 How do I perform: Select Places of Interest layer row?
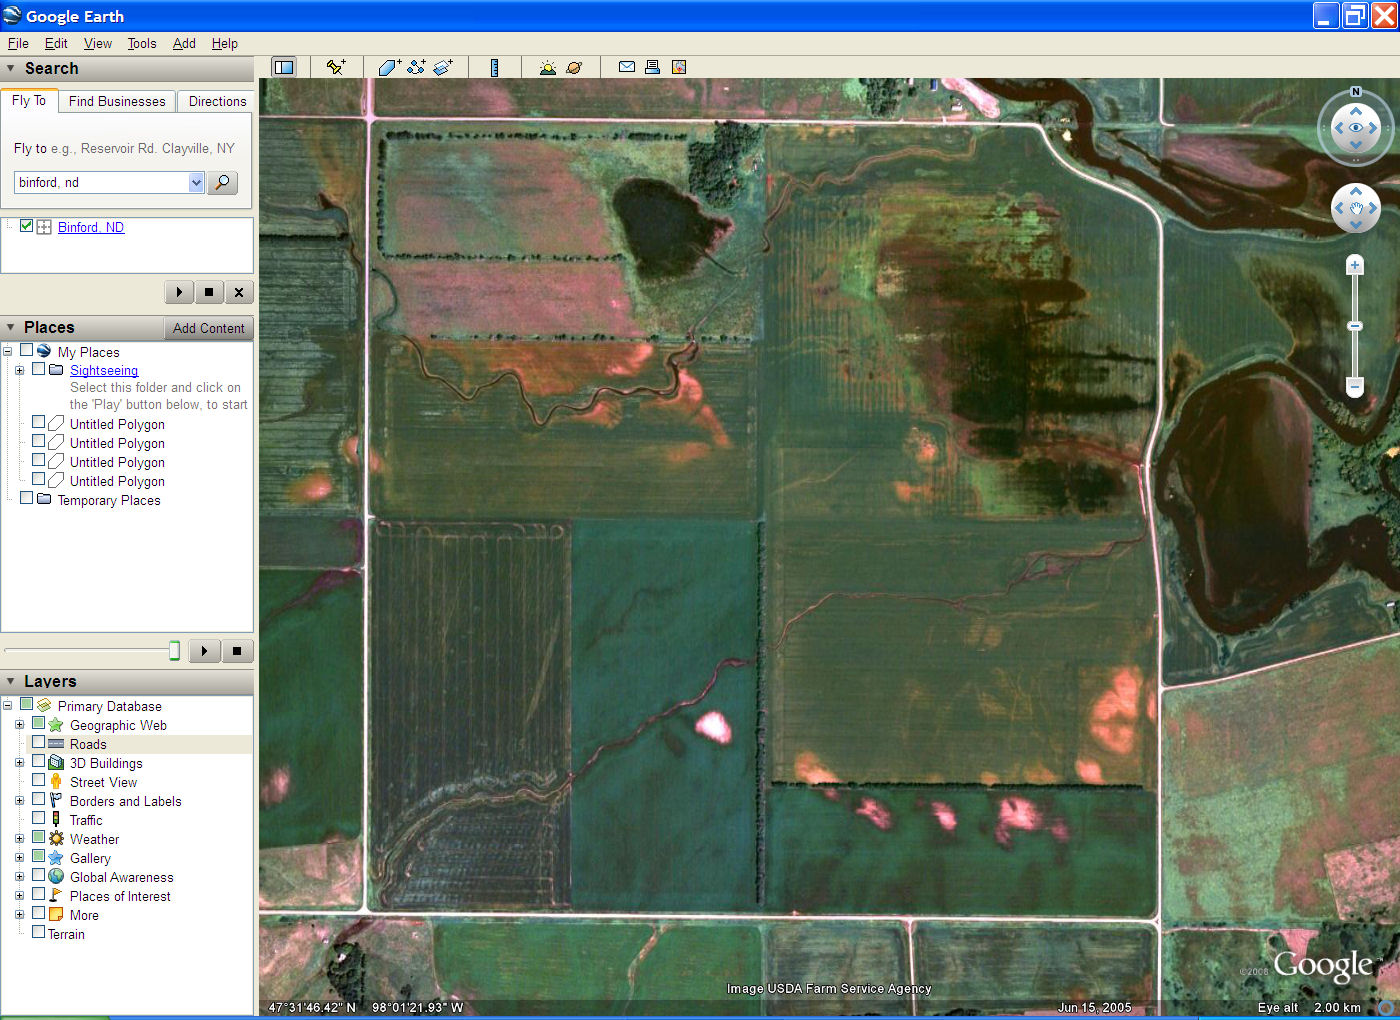point(120,896)
